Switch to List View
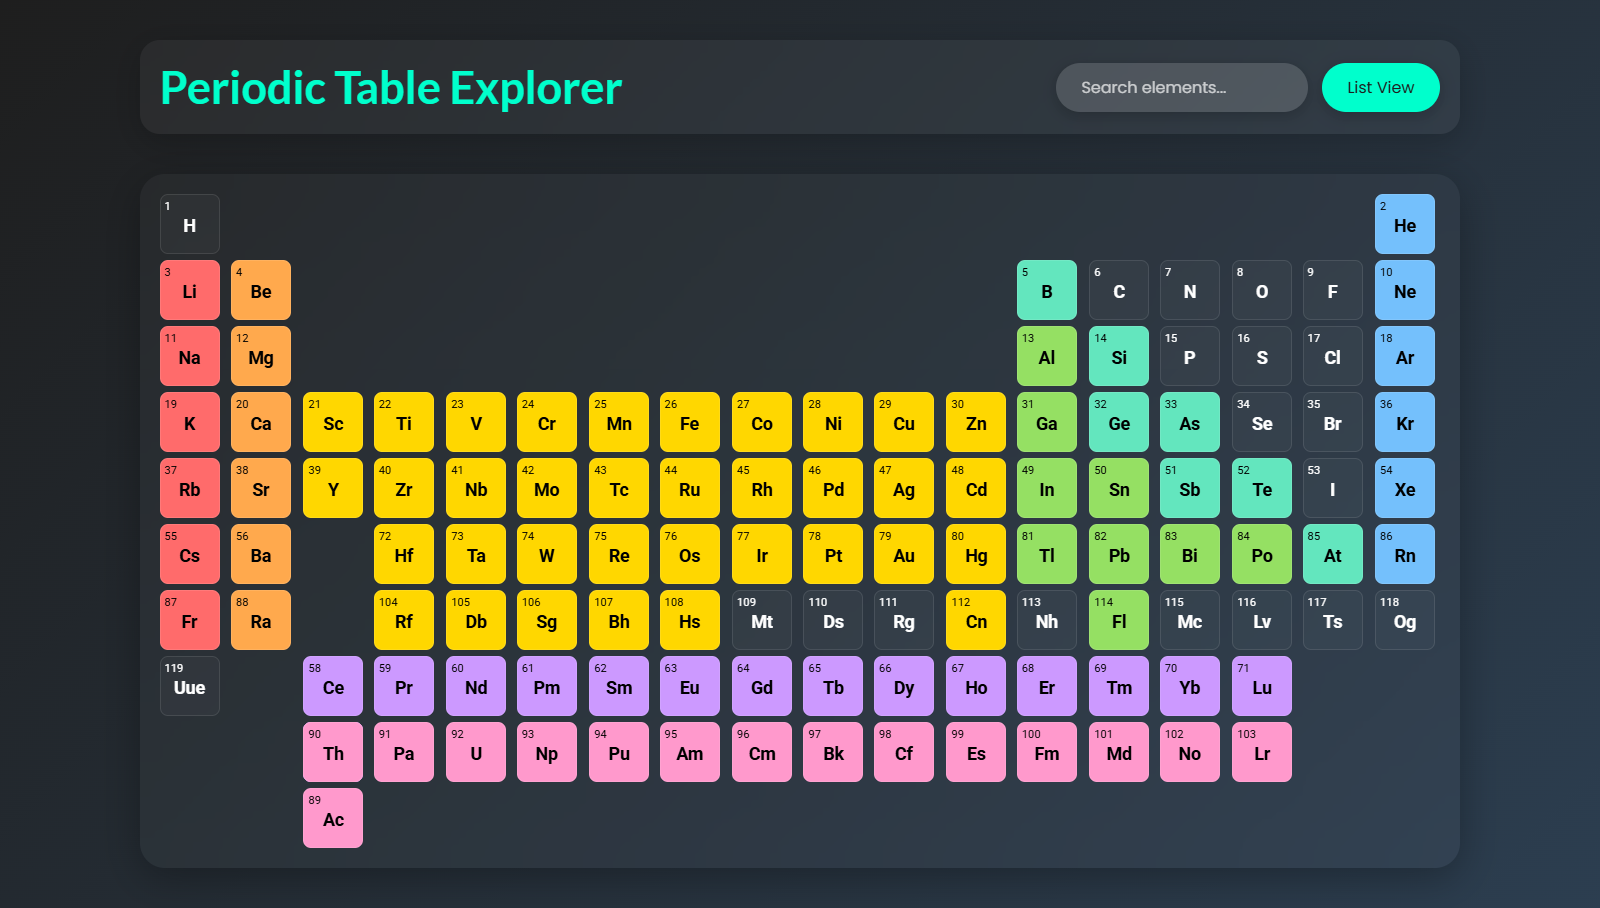This screenshot has width=1600, height=908. 1381,87
